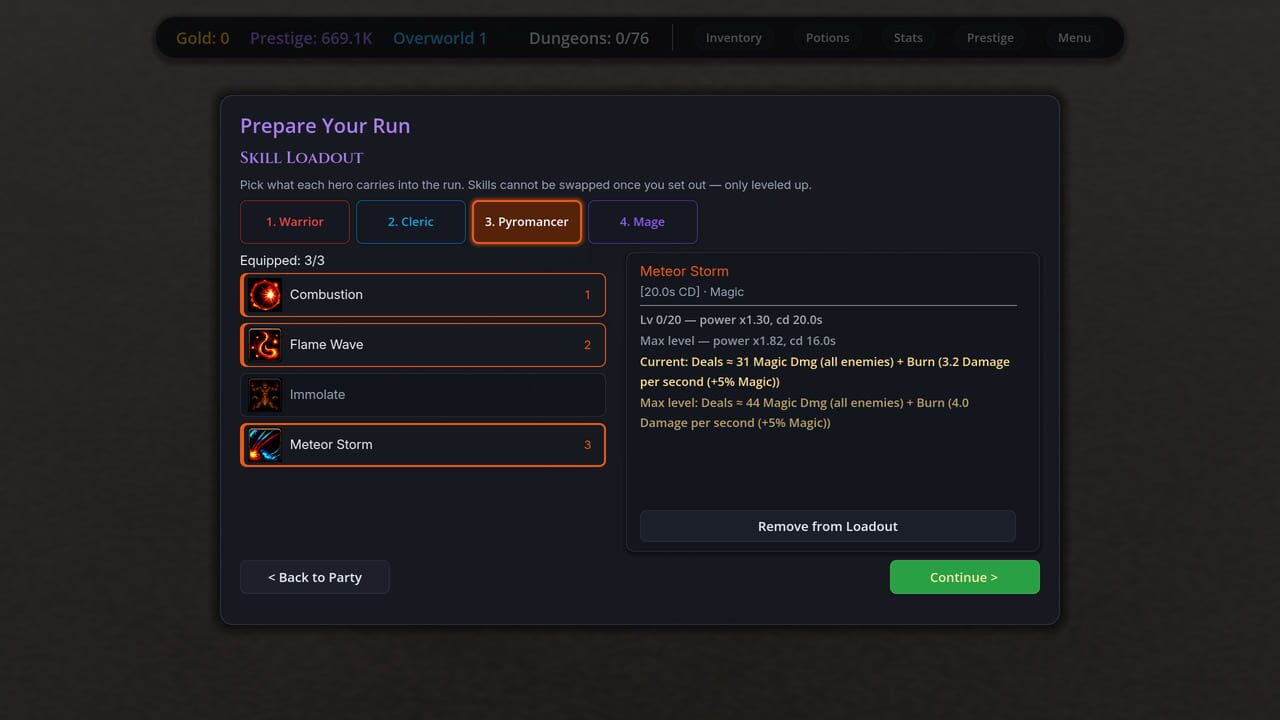Equip the unselected Immolate skill row
1280x720 pixels.
coord(423,395)
